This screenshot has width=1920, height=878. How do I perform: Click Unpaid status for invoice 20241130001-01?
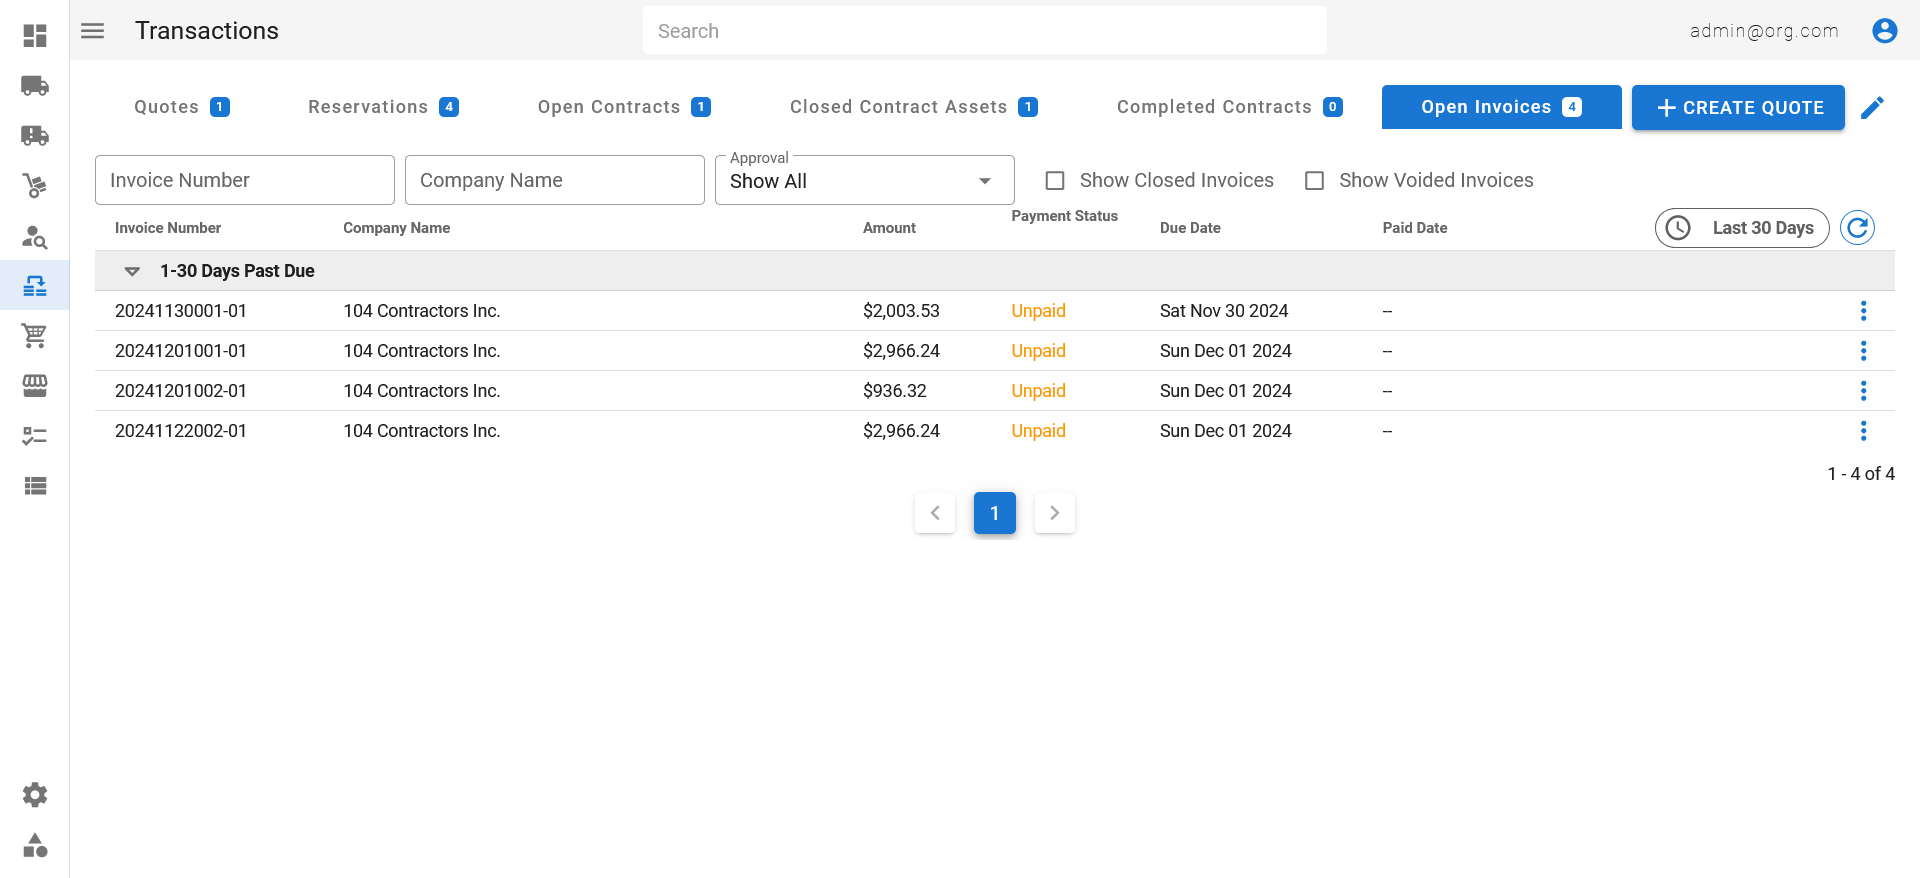click(1038, 311)
